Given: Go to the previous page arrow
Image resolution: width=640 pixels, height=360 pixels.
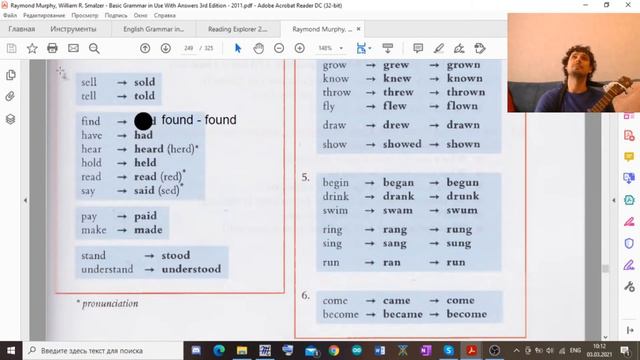Looking at the screenshot, I should pos(145,48).
